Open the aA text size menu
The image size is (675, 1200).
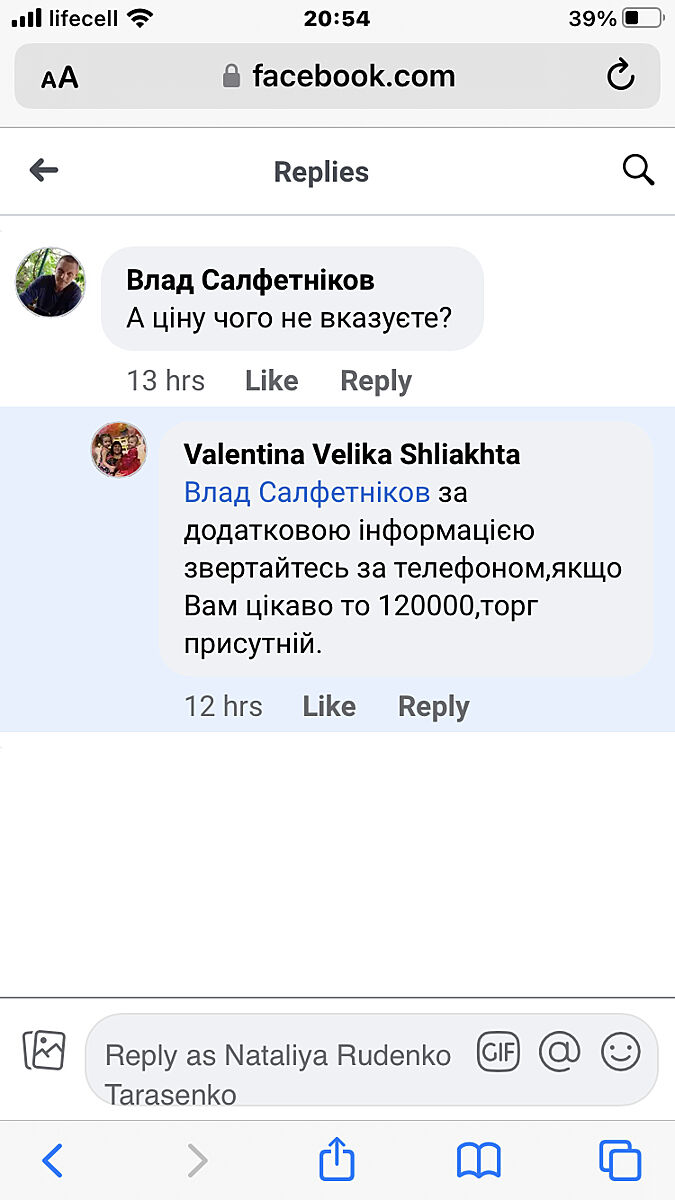click(x=60, y=78)
